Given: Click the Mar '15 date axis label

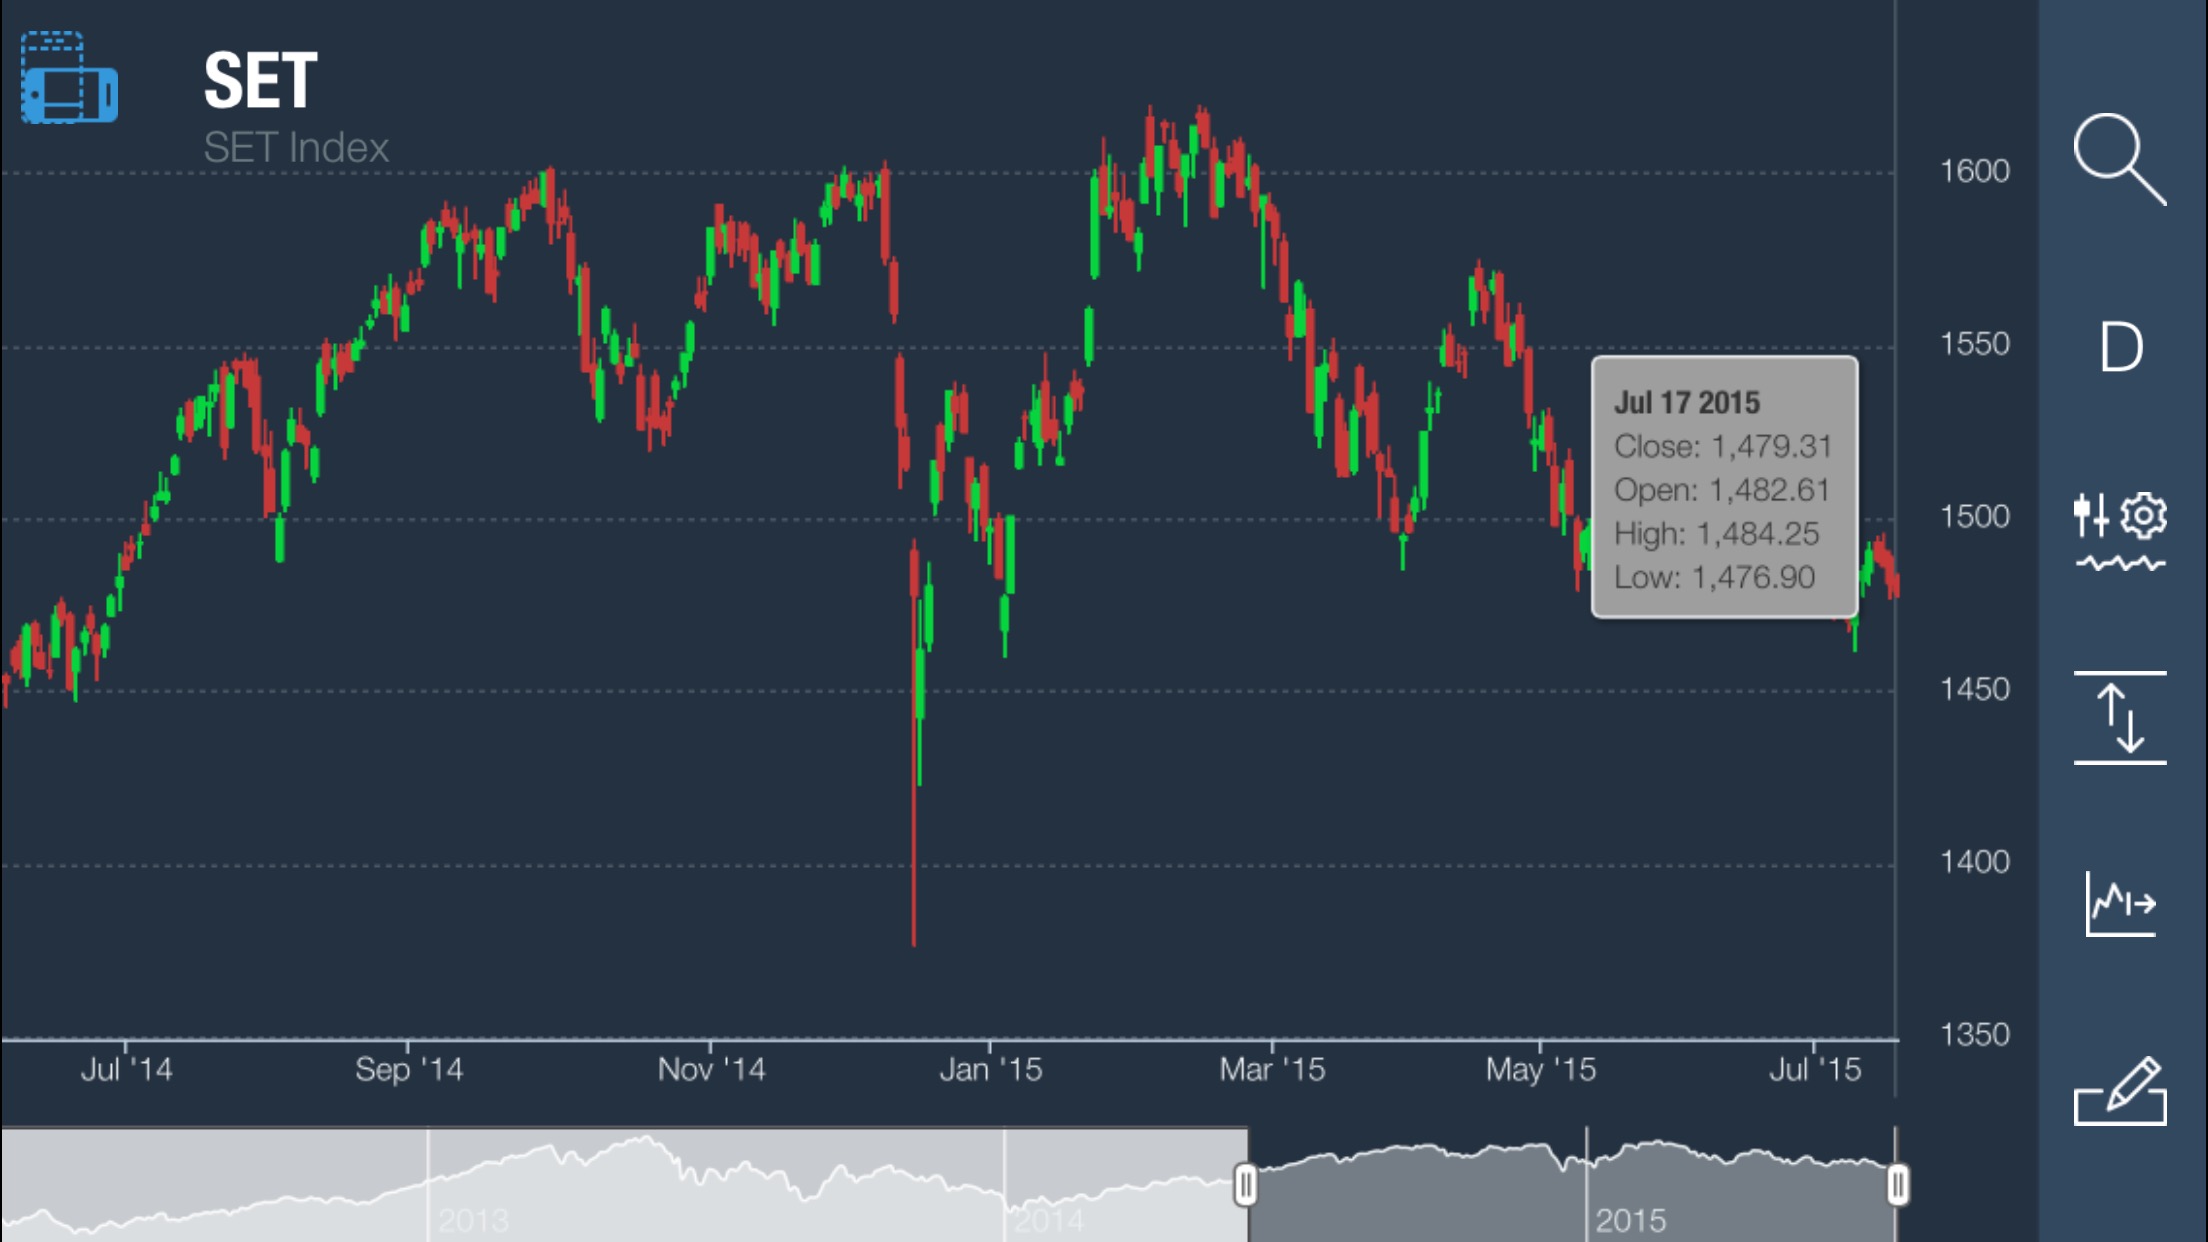Looking at the screenshot, I should [x=1272, y=1069].
